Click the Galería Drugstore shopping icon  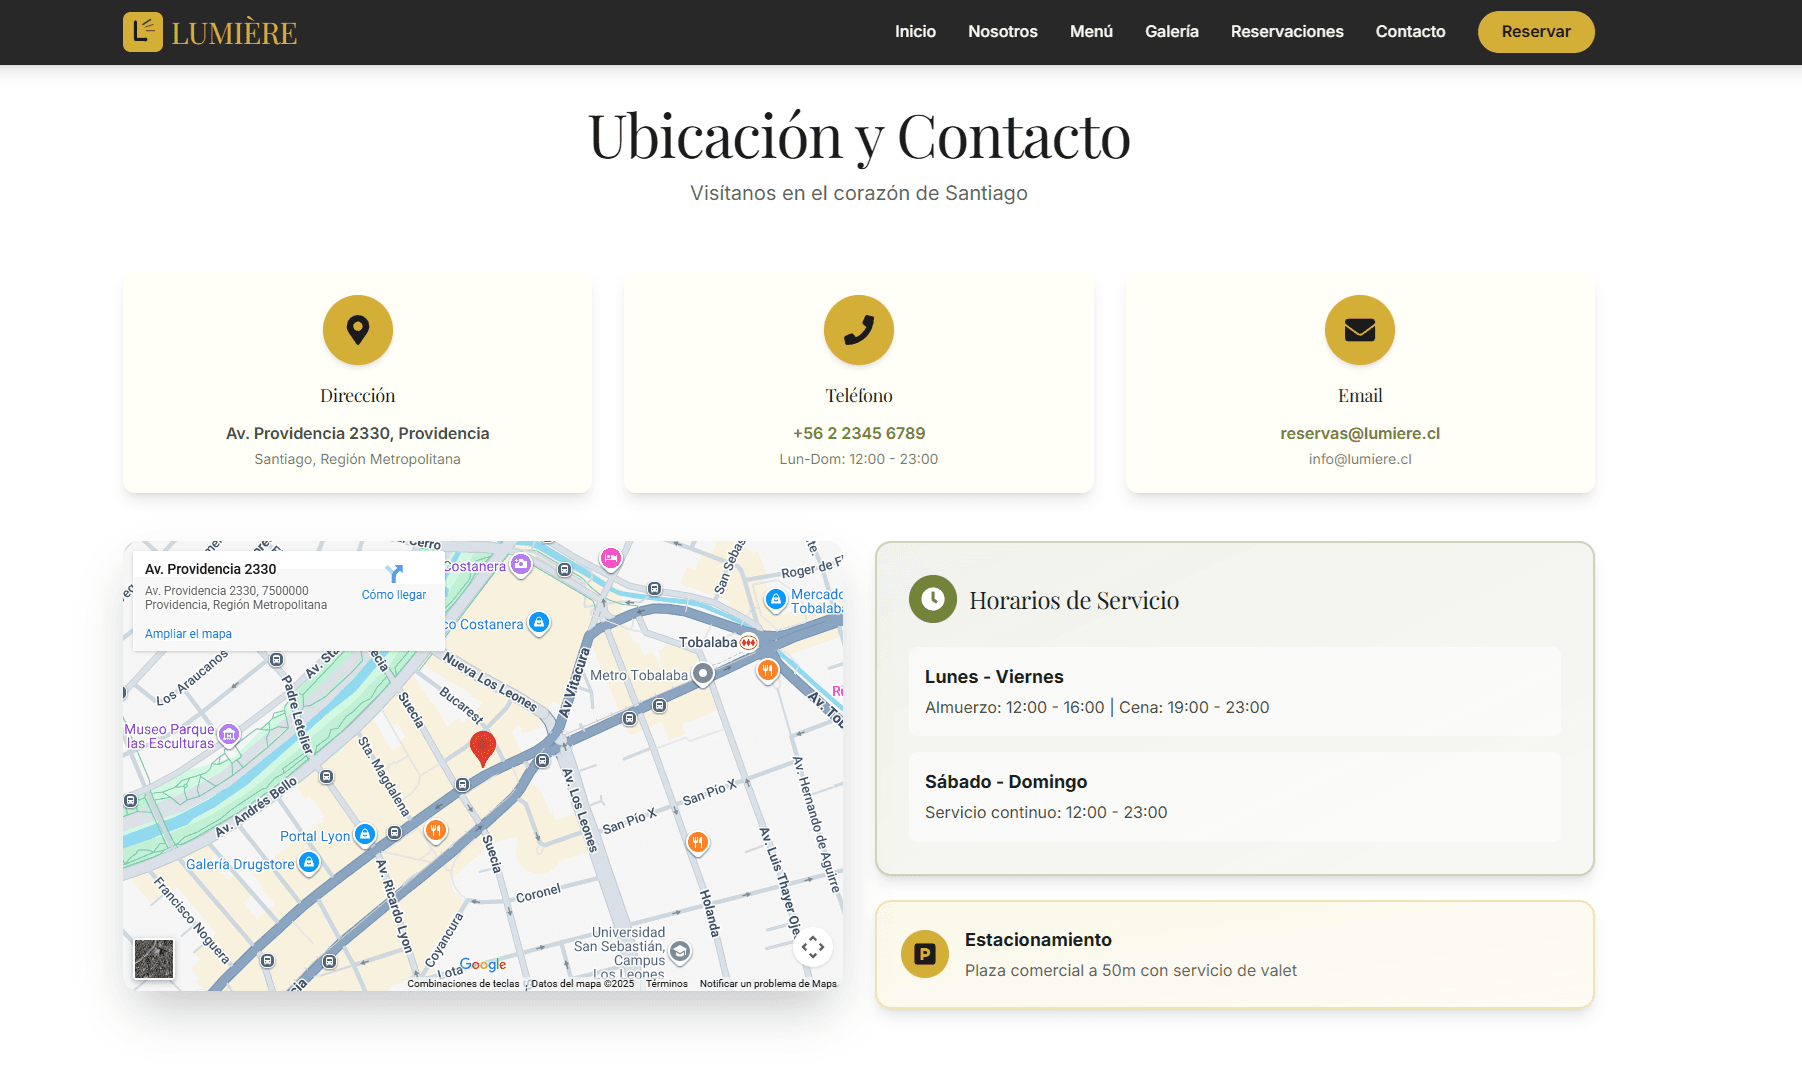[x=309, y=862]
